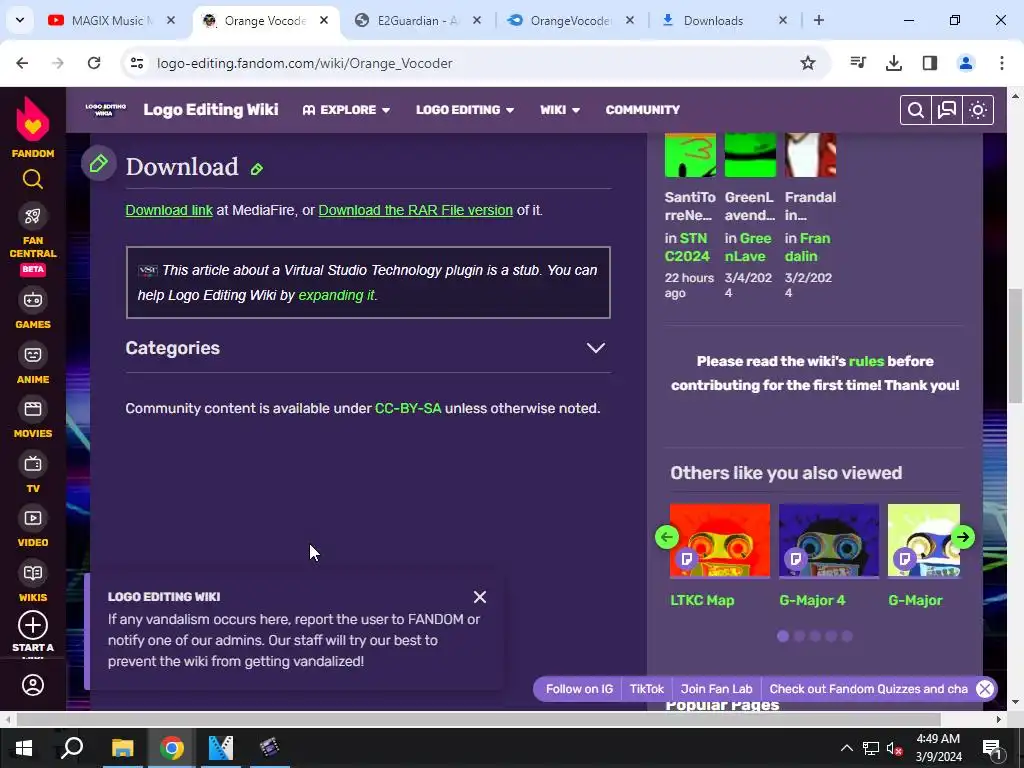Select first carousel pagination dot
The image size is (1024, 768).
point(783,636)
